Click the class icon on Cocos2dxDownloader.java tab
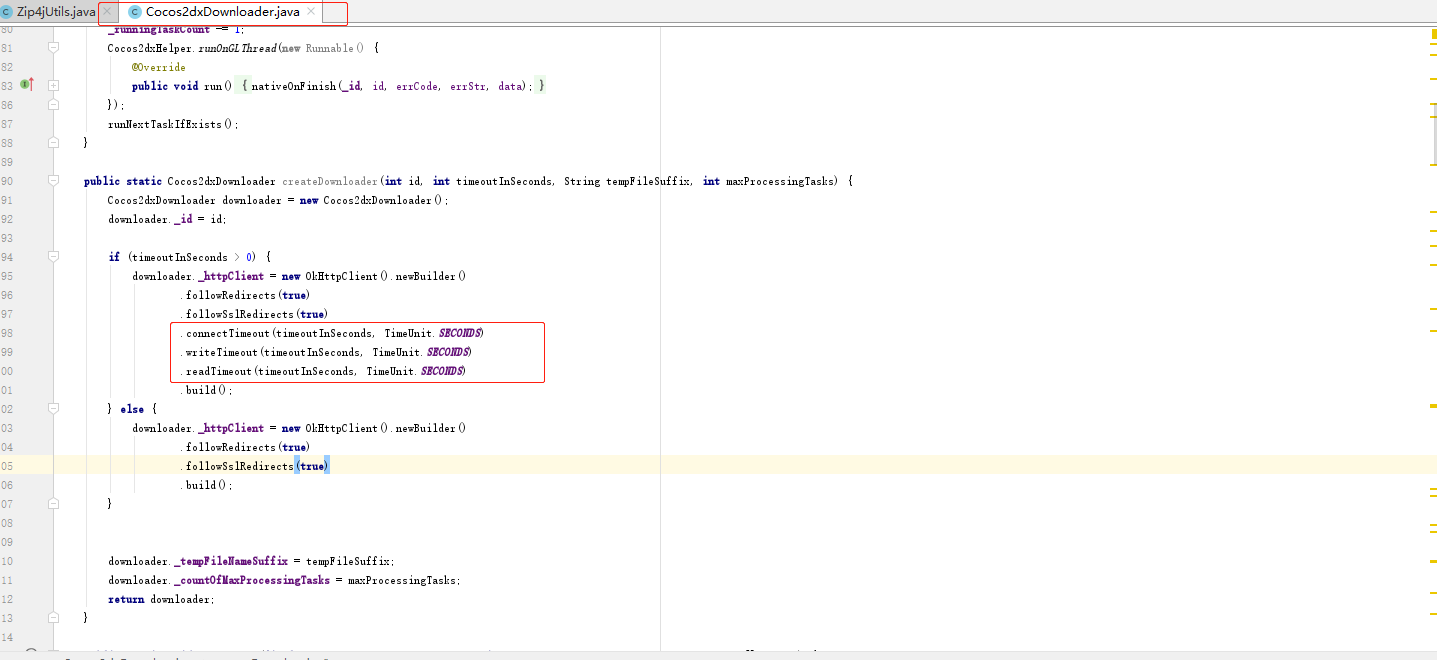The image size is (1437, 660). [135, 12]
